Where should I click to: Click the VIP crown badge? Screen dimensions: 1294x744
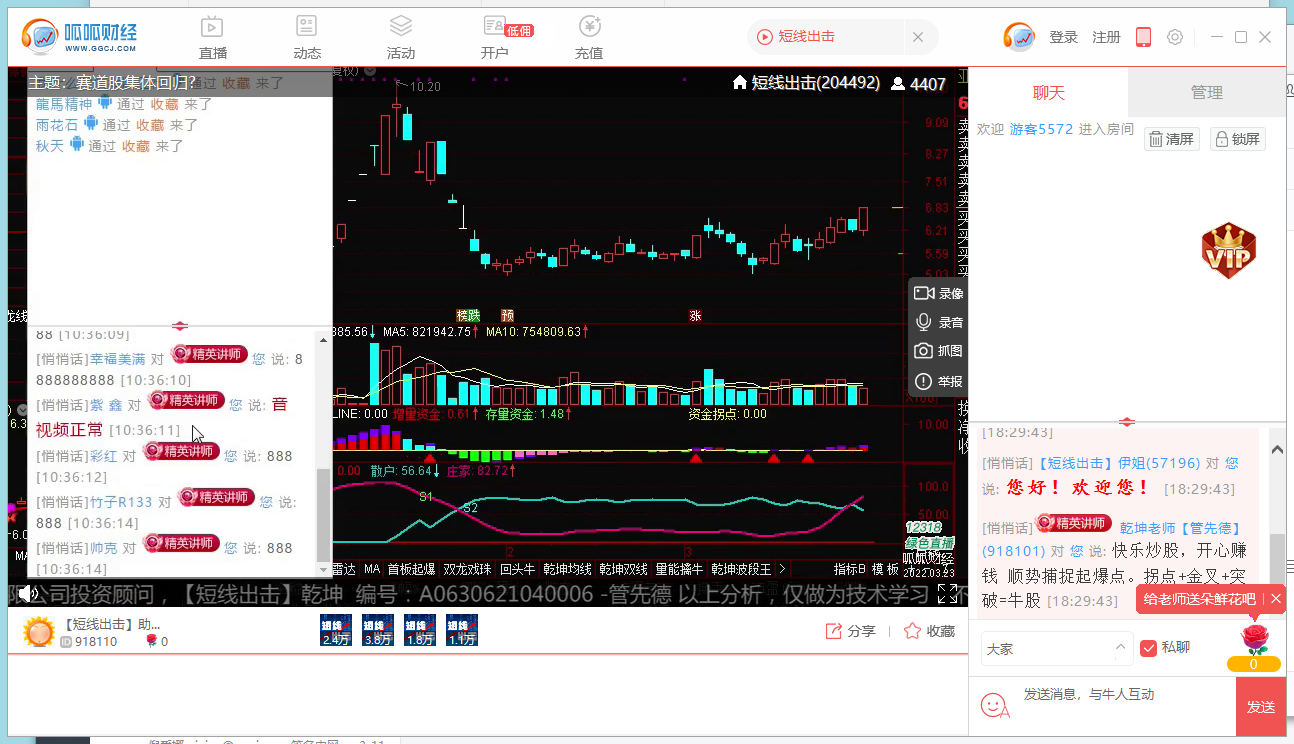[1227, 250]
